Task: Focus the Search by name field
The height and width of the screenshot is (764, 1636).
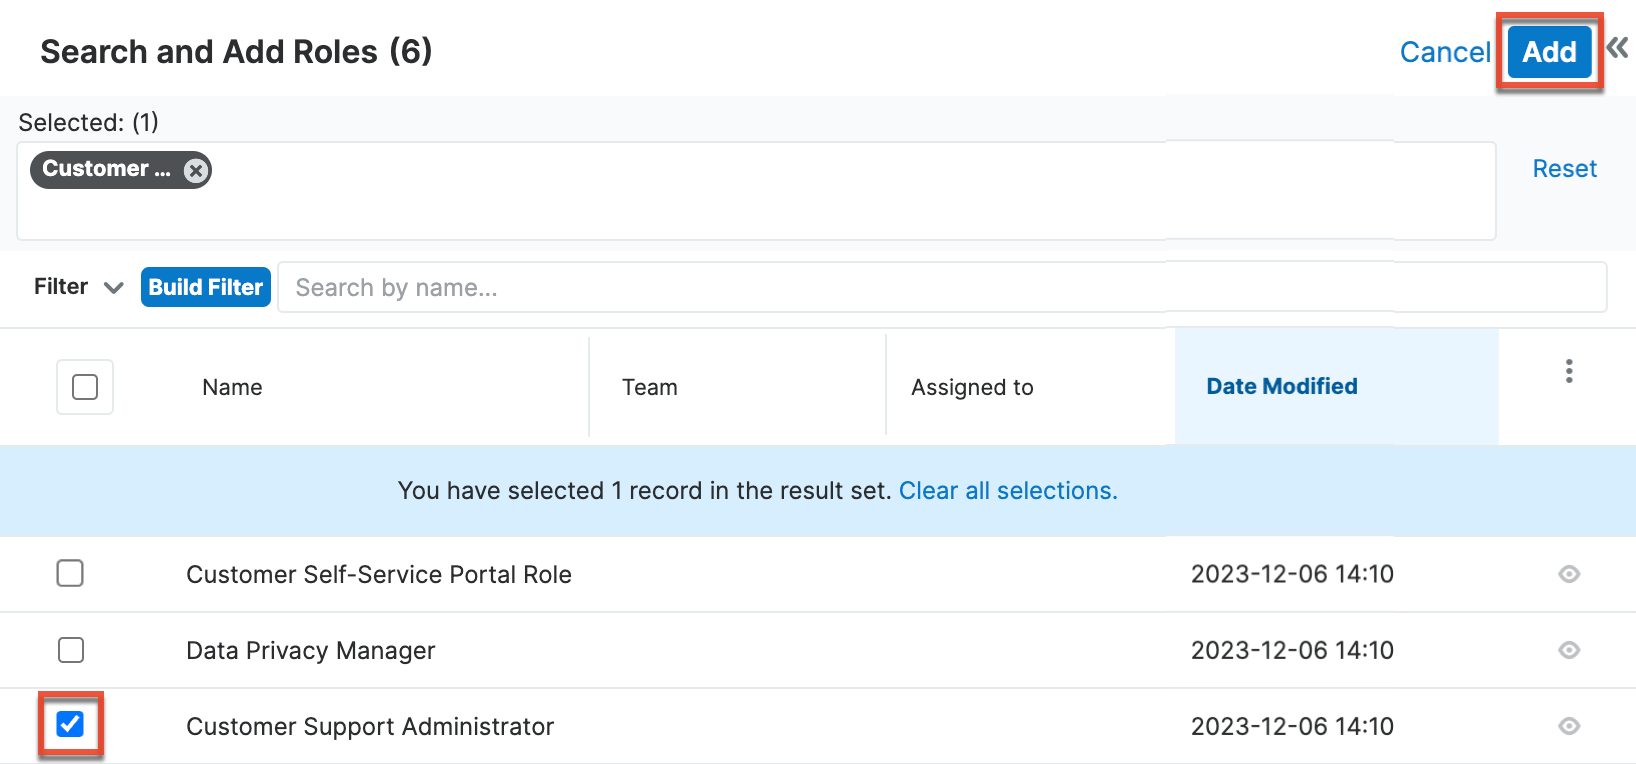Action: point(940,288)
